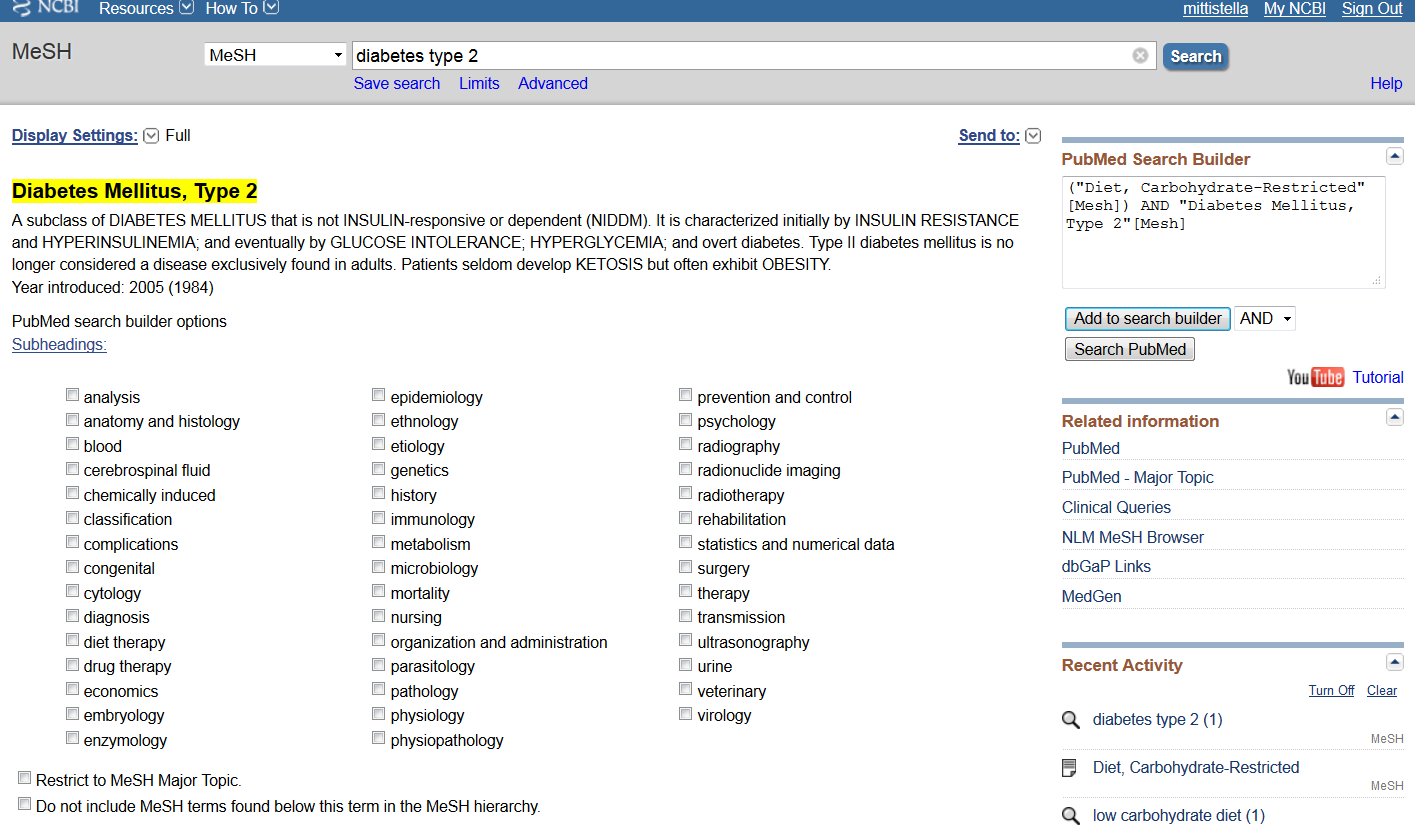Screen dimensions: 1415x826
Task: Open the Resources dropdown menu
Action: click(146, 8)
